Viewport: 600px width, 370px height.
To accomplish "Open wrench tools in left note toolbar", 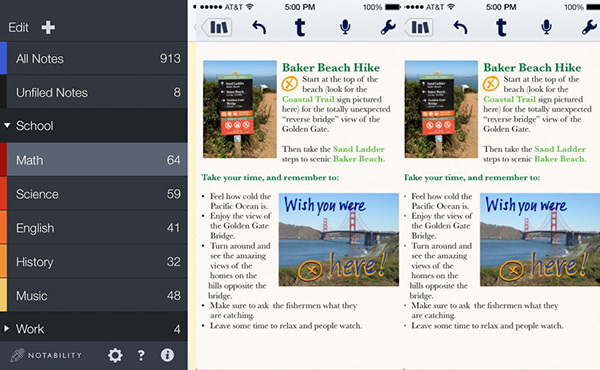I will pyautogui.click(x=388, y=28).
